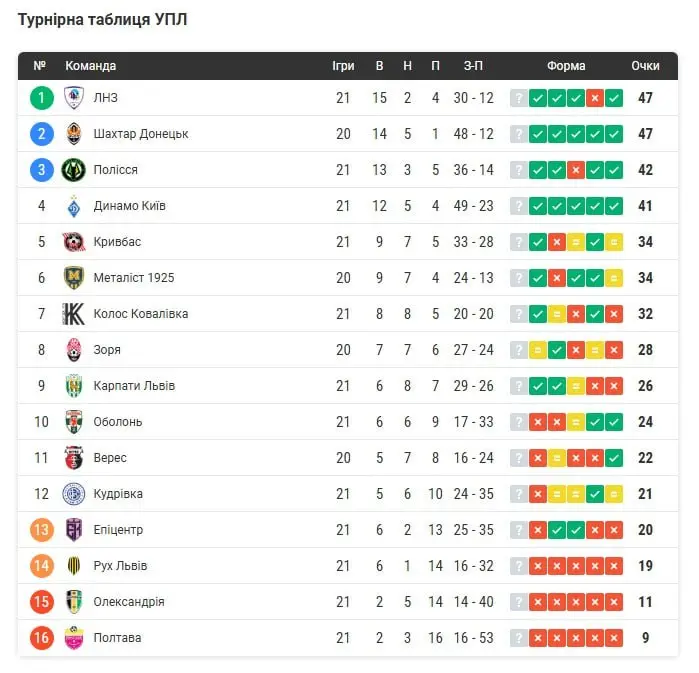Image resolution: width=699 pixels, height=673 pixels.
Task: Click green position badge number 1
Action: [x=41, y=98]
